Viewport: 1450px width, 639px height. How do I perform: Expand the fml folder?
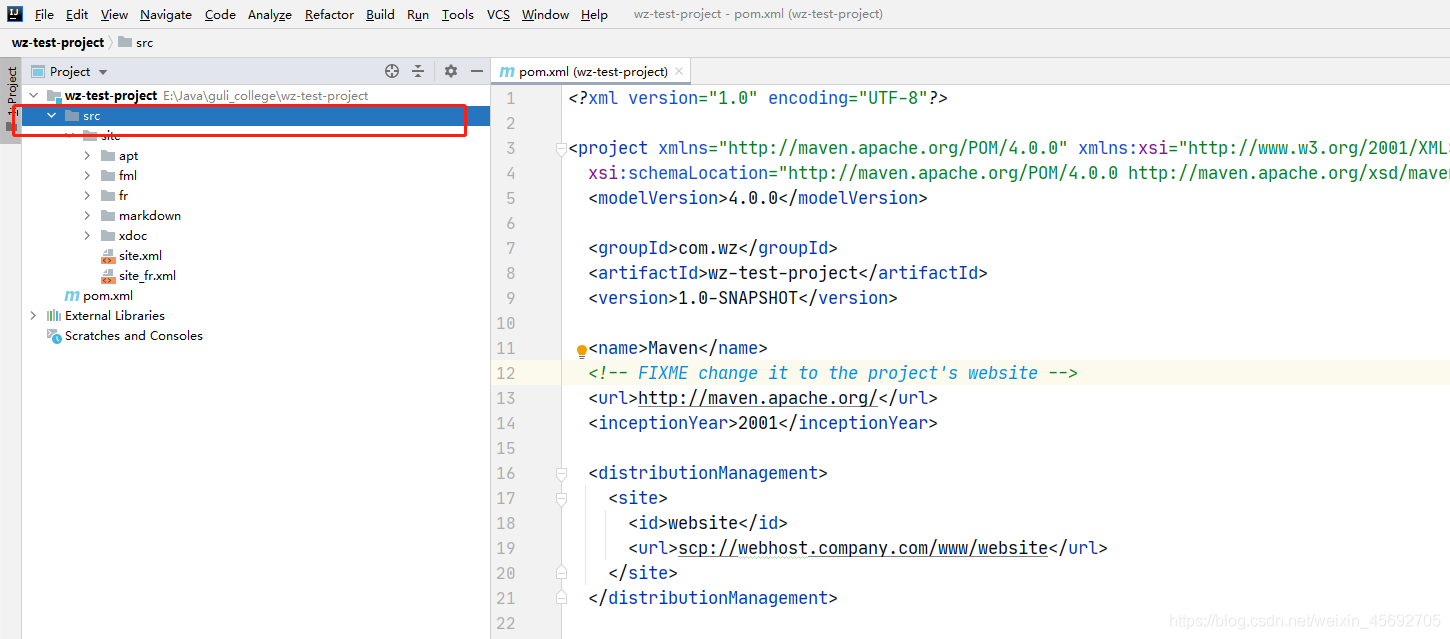coord(88,176)
